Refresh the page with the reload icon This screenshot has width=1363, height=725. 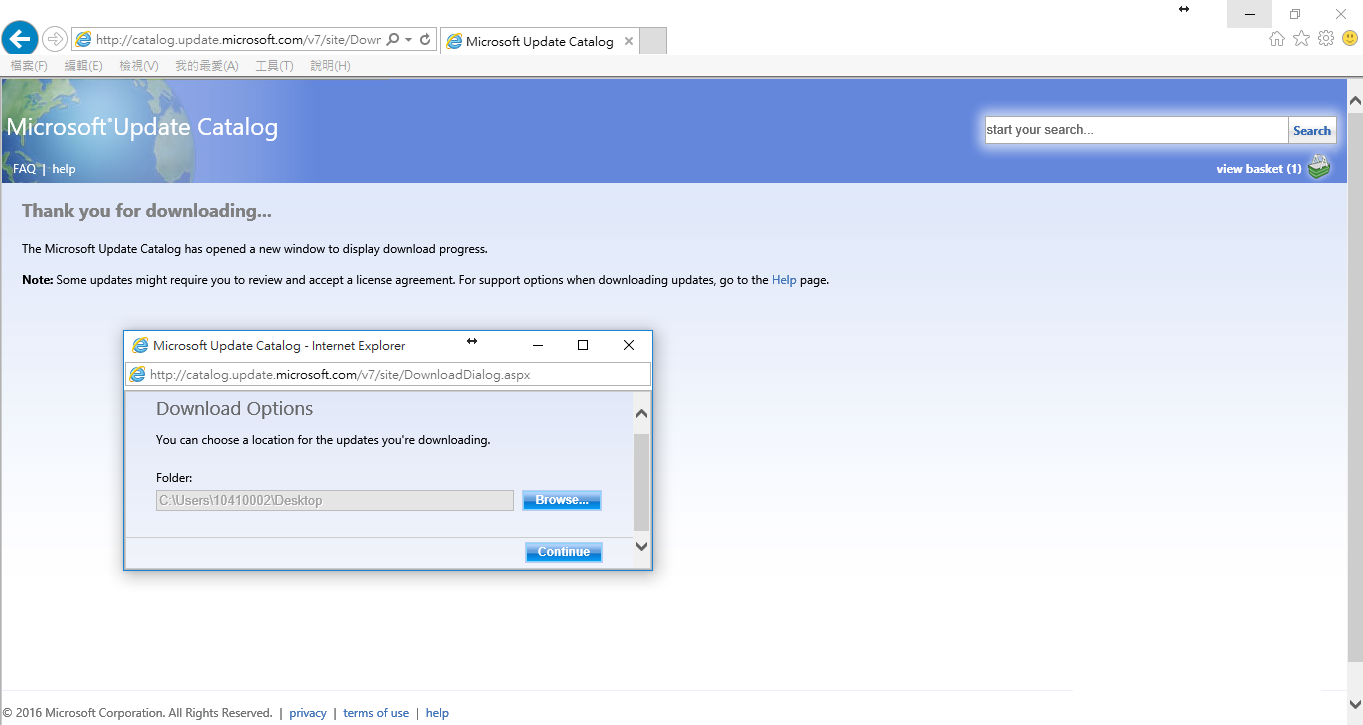tap(425, 40)
